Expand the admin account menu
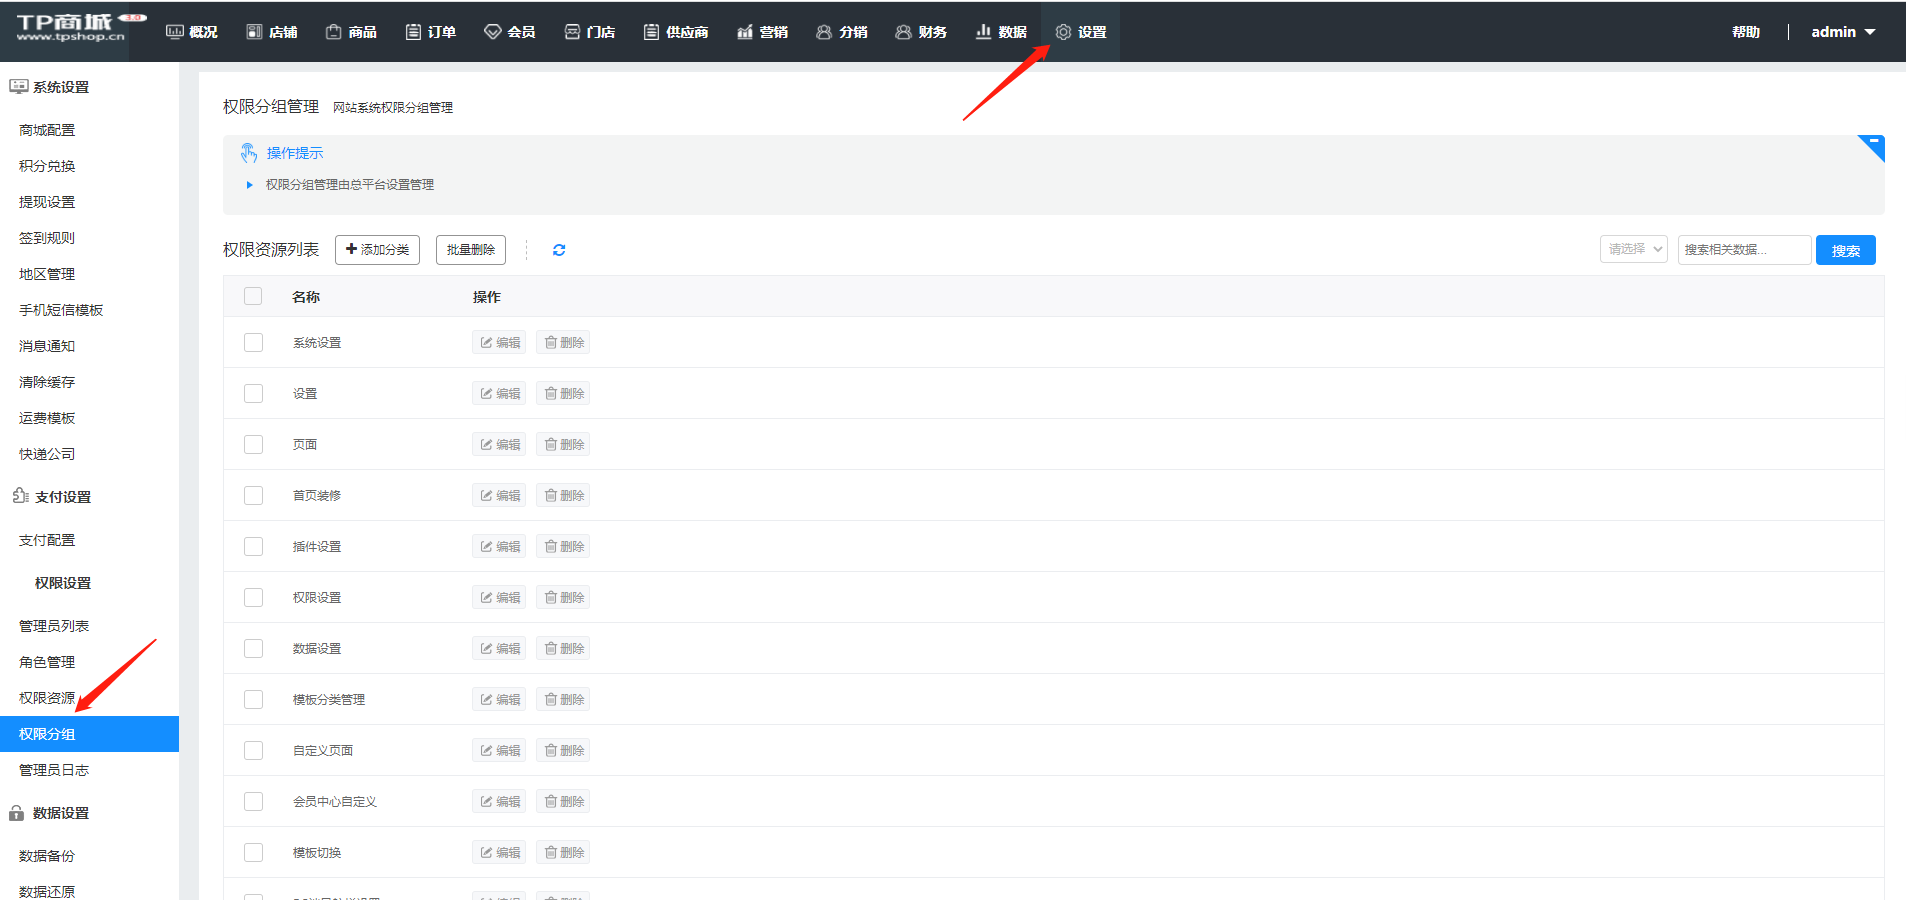The image size is (1906, 900). pyautogui.click(x=1842, y=32)
